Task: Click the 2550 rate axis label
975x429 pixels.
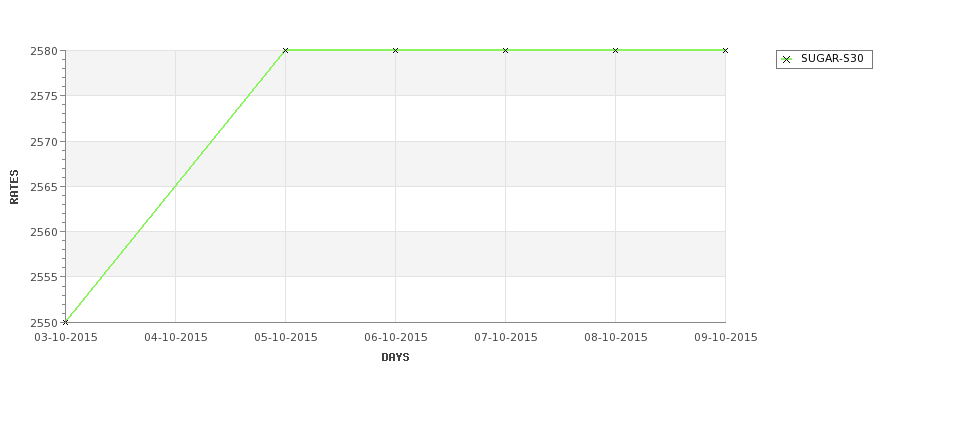Action: pos(44,323)
